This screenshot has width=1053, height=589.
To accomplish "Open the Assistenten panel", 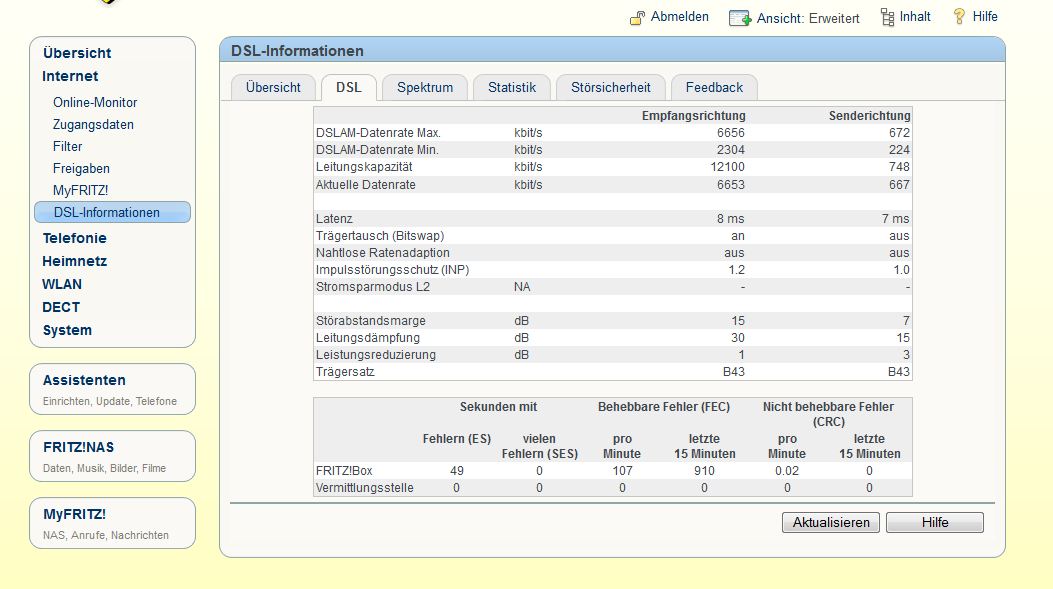I will click(112, 390).
